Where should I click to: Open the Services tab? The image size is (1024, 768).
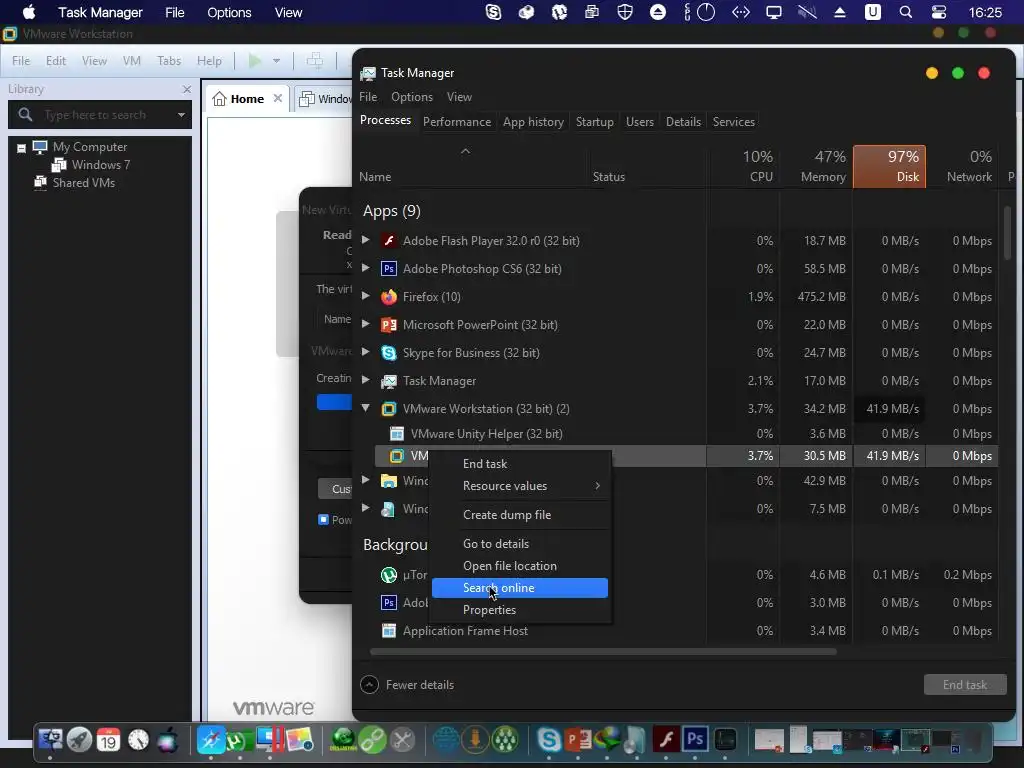click(733, 121)
